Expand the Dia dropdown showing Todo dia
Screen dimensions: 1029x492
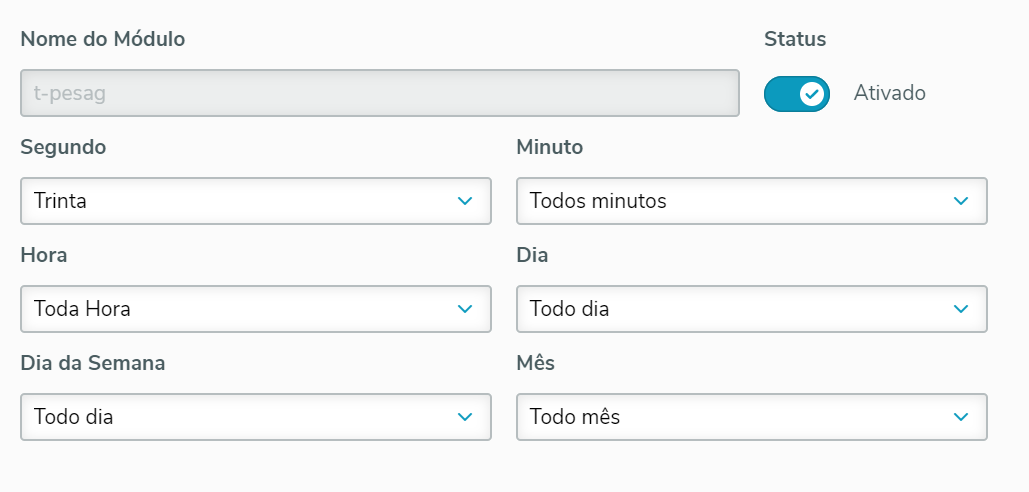[x=751, y=309]
